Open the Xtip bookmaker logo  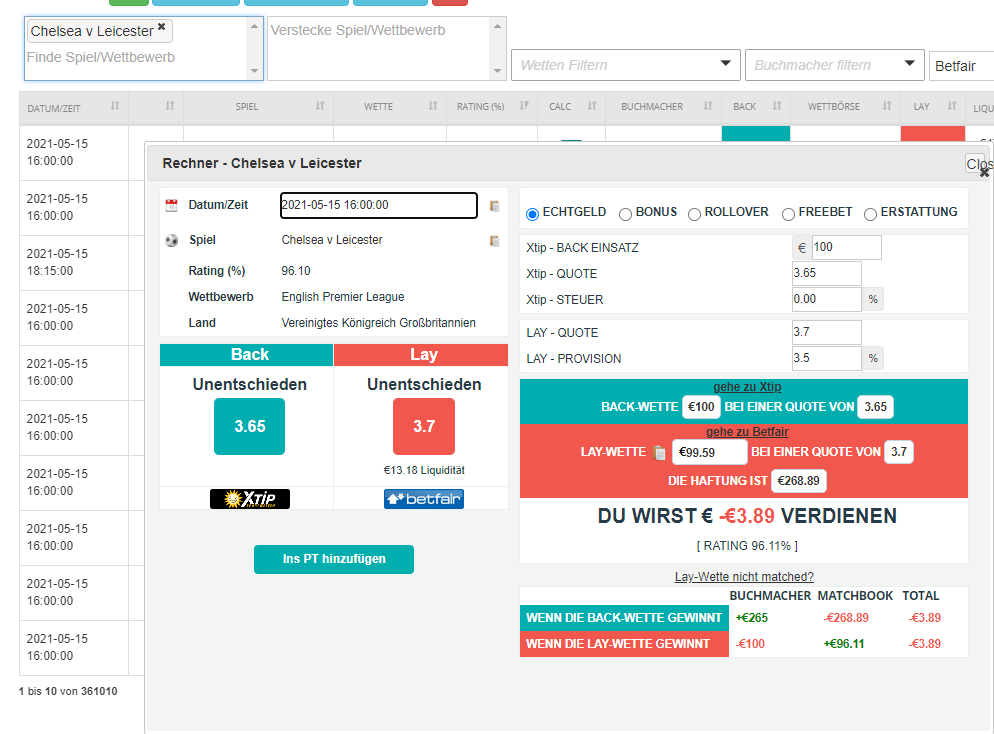click(250, 499)
